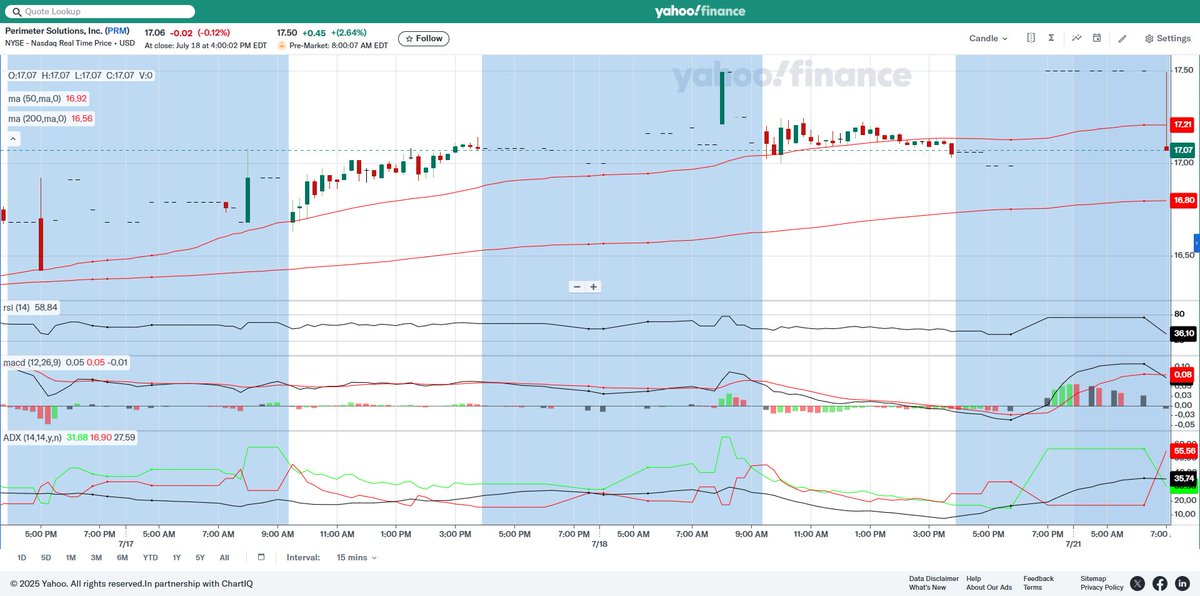The height and width of the screenshot is (596, 1200).
Task: Open the chart events line icon
Action: coord(1077,38)
